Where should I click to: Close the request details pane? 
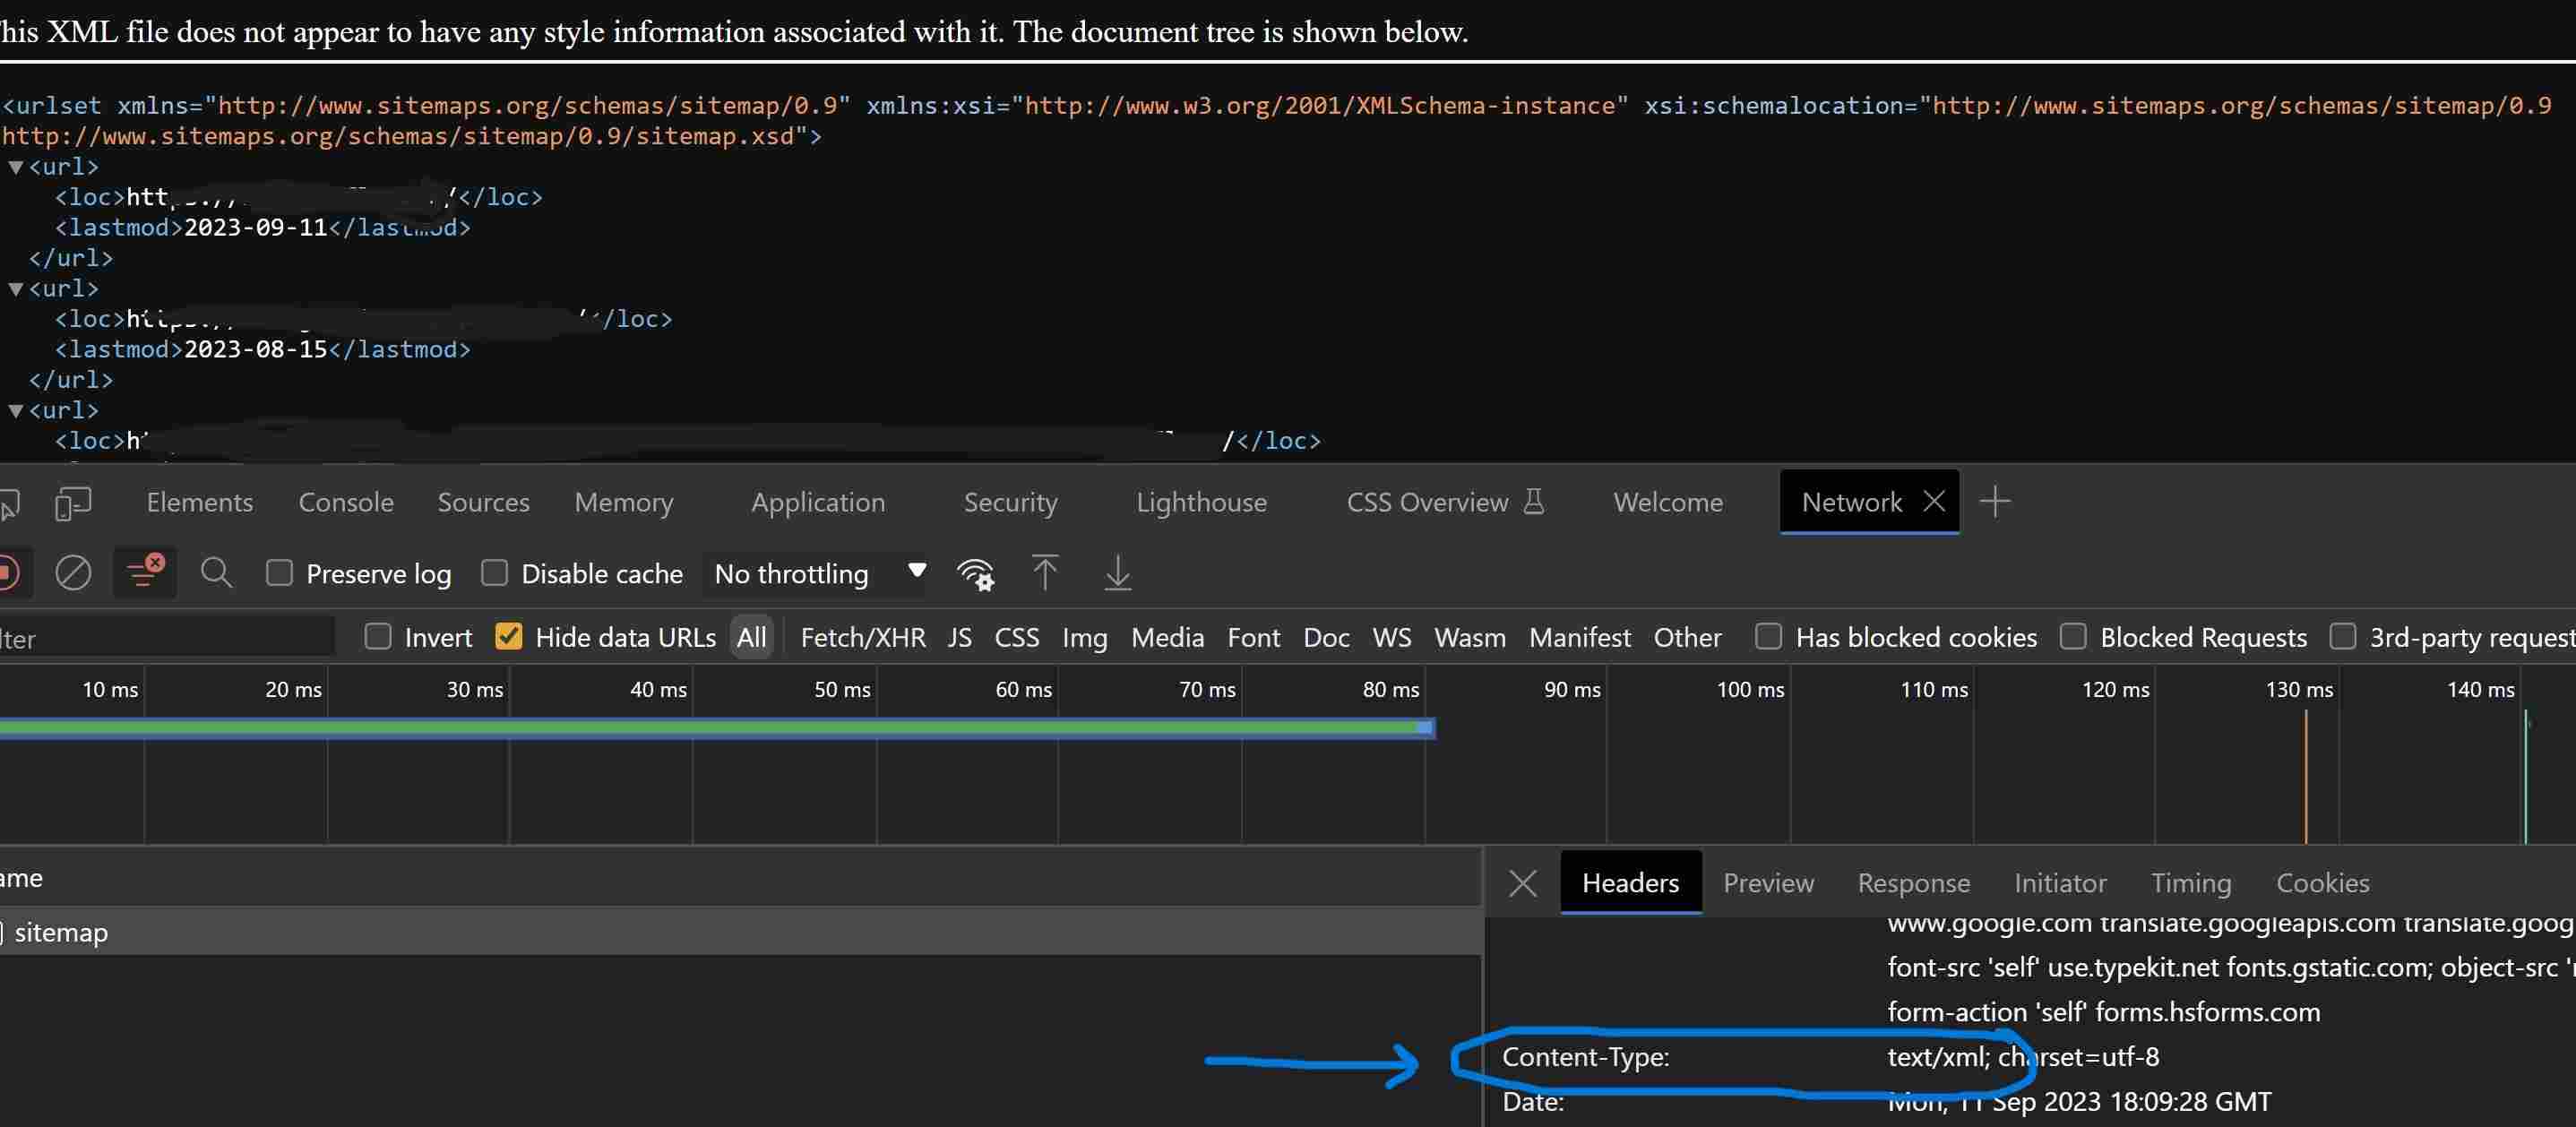(x=1522, y=883)
